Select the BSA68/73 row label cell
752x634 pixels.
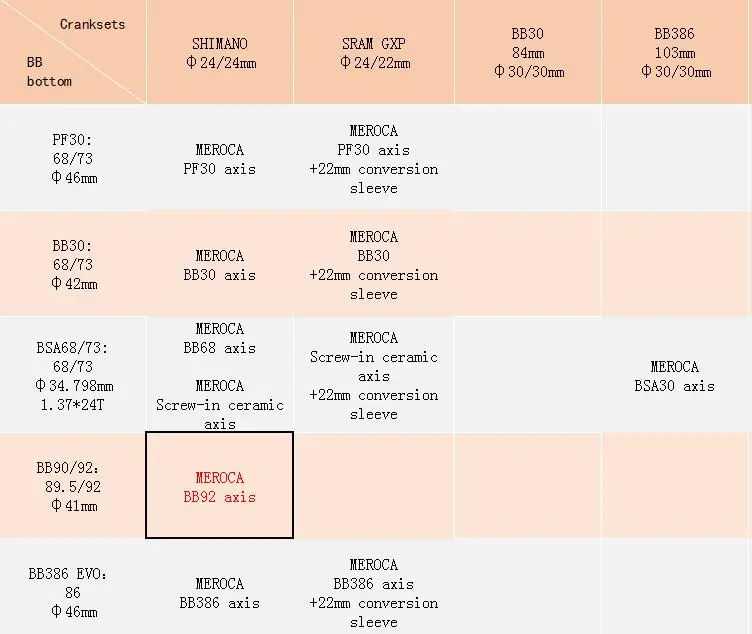pyautogui.click(x=73, y=375)
